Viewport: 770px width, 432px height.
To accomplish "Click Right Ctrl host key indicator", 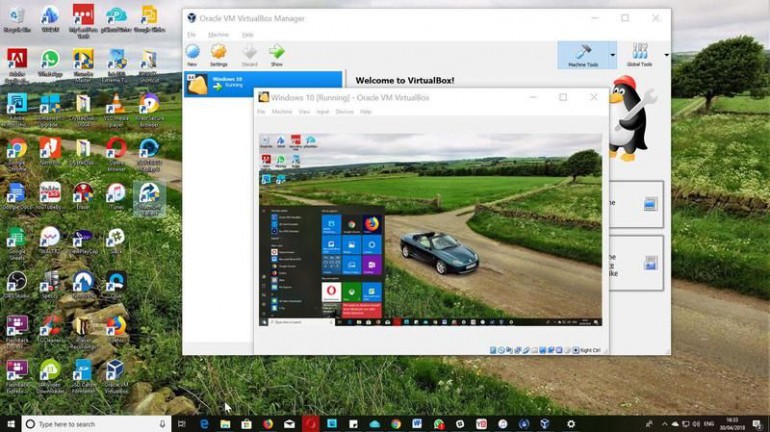I will pyautogui.click(x=590, y=351).
